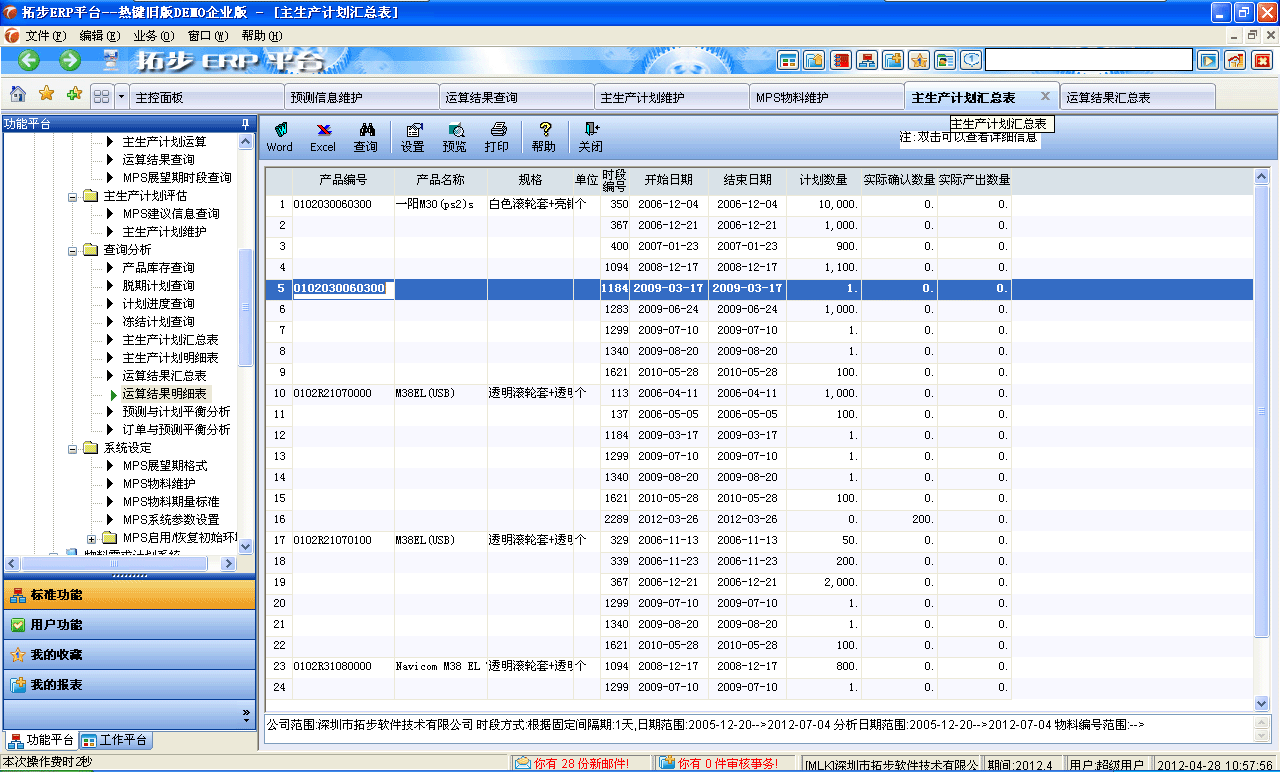1280x772 pixels.
Task: Open the 查询 search tool
Action: [366, 137]
